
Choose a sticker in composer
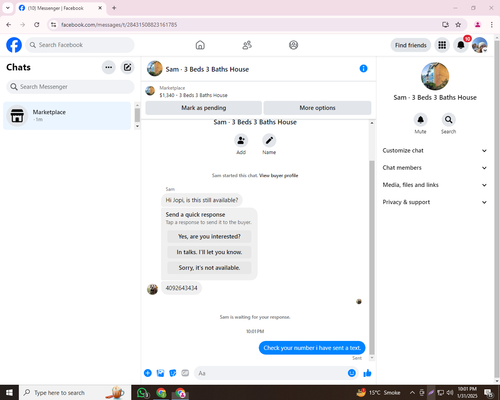pyautogui.click(x=173, y=373)
